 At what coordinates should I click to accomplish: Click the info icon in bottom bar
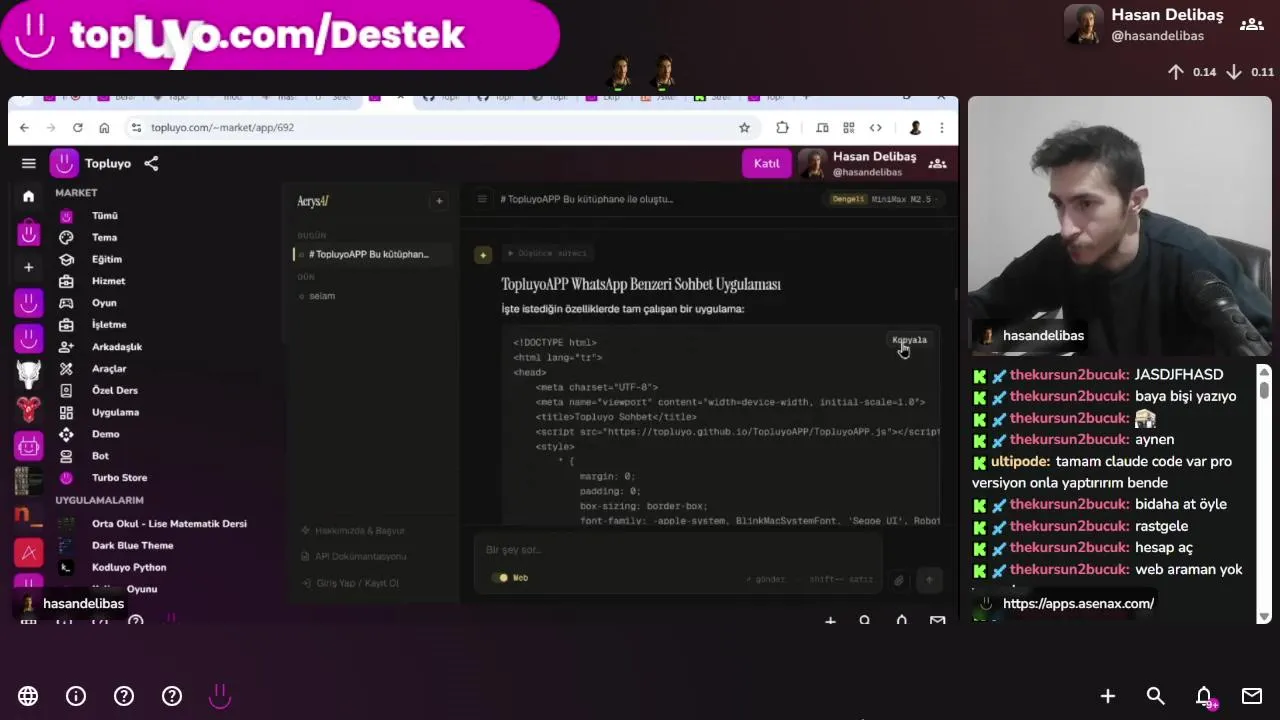point(76,696)
